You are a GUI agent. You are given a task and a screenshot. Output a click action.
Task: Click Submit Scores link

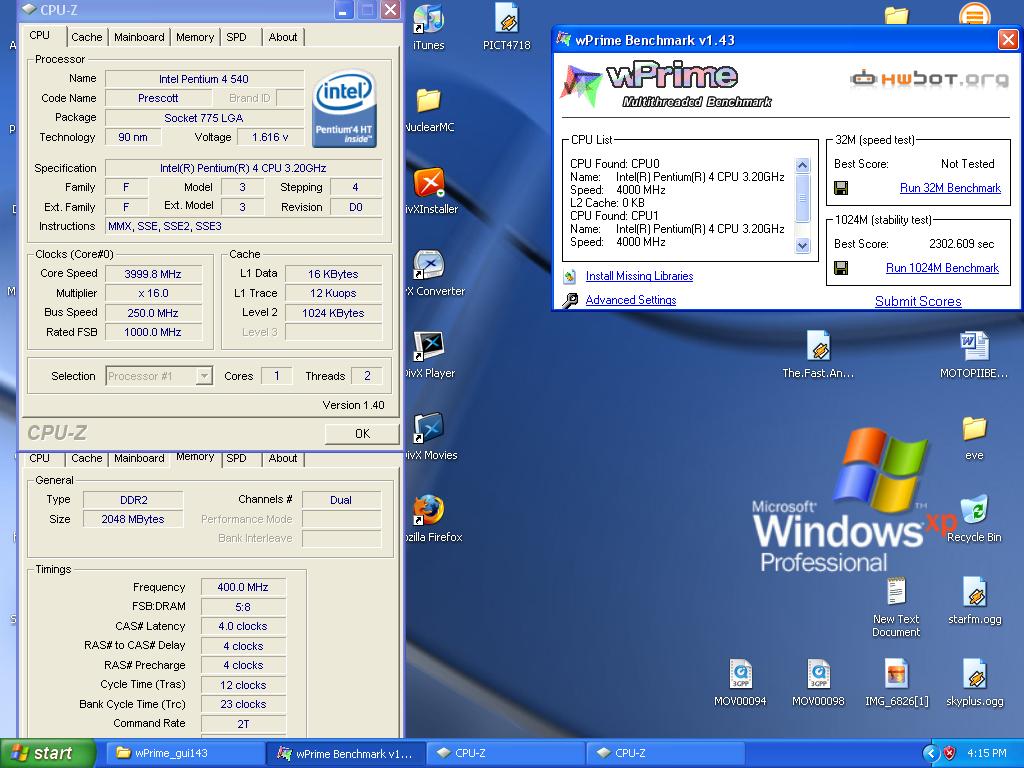point(918,301)
